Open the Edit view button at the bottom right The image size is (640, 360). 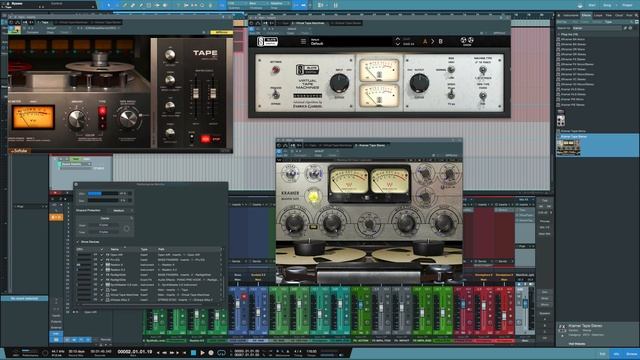point(602,354)
